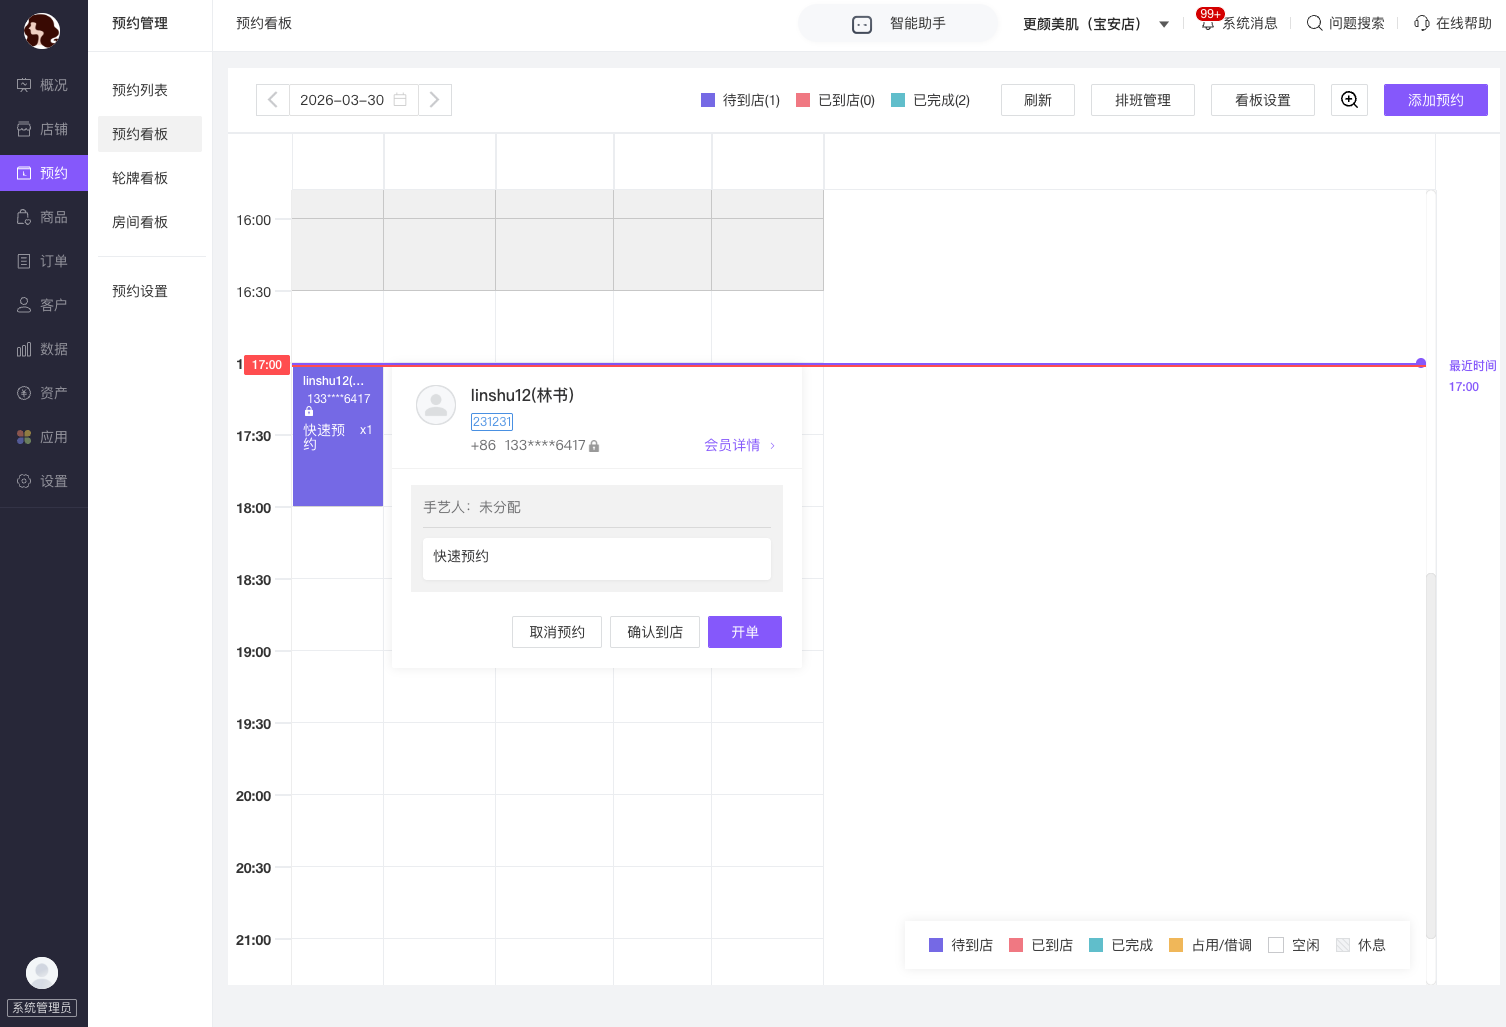Open the problem search magnifier
Image resolution: width=1506 pixels, height=1027 pixels.
point(1314,23)
